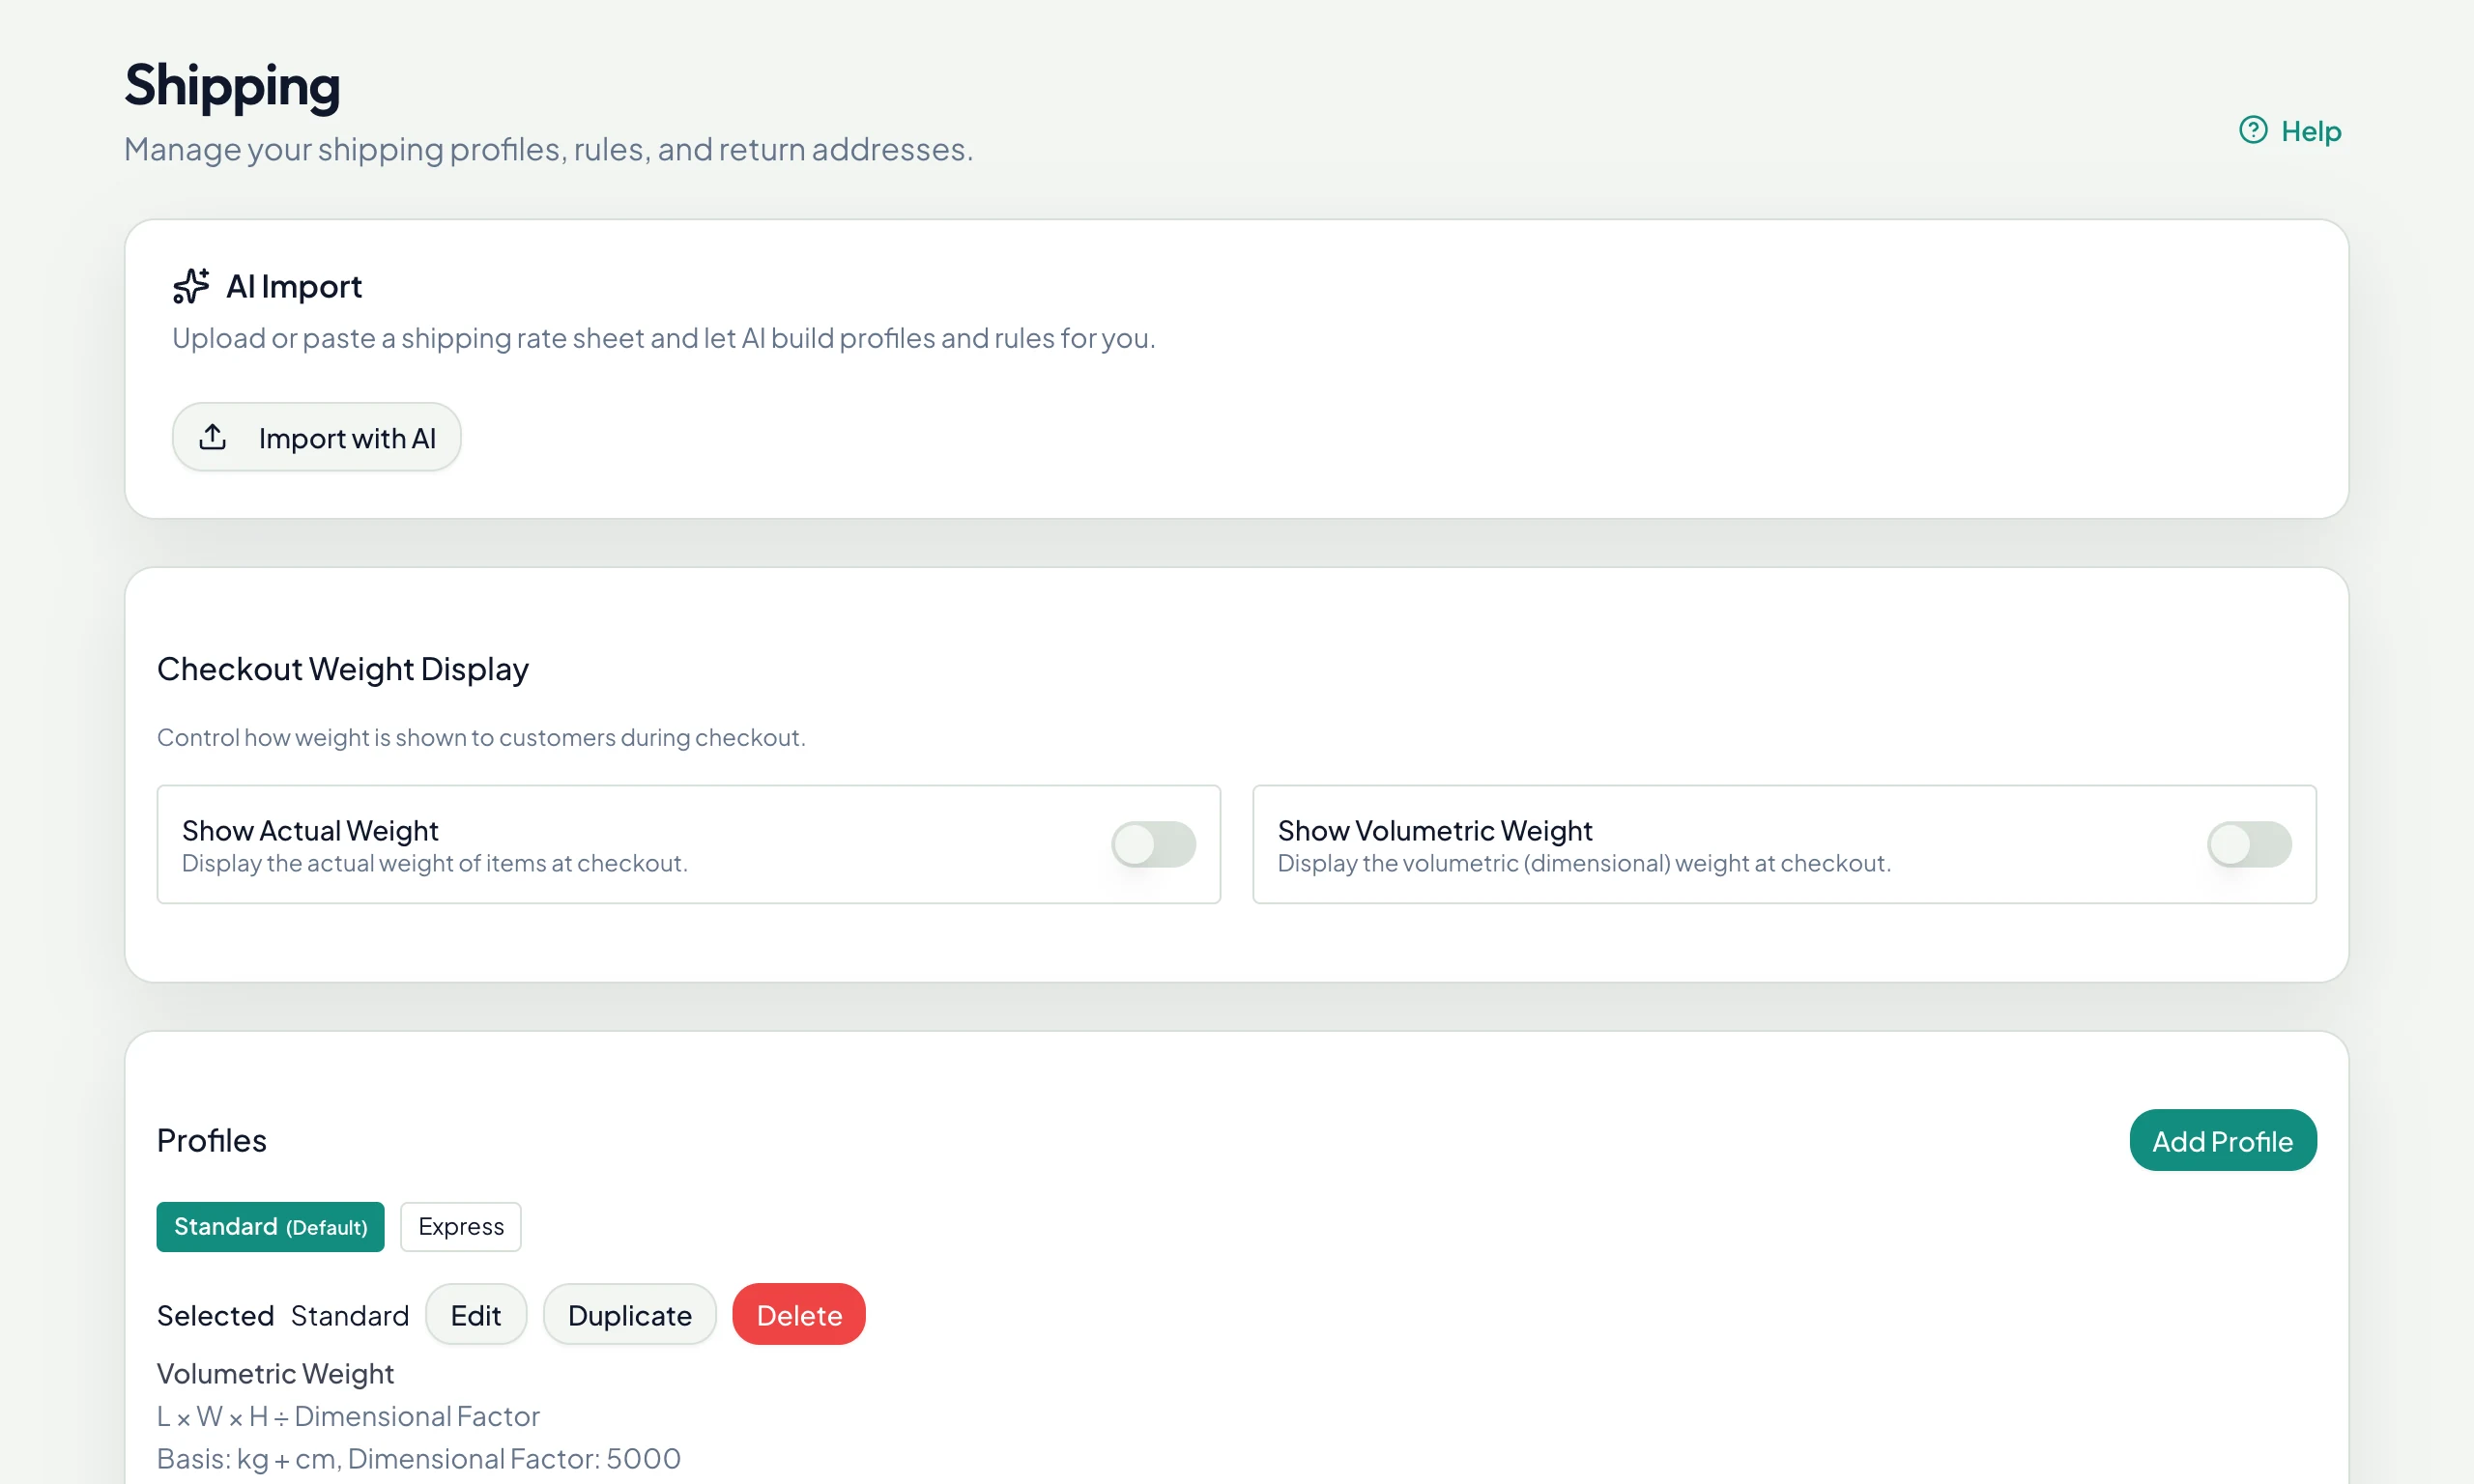Screen dimensions: 2474x1484
Task: Click the AI Import sparkle icon
Action: 191,286
